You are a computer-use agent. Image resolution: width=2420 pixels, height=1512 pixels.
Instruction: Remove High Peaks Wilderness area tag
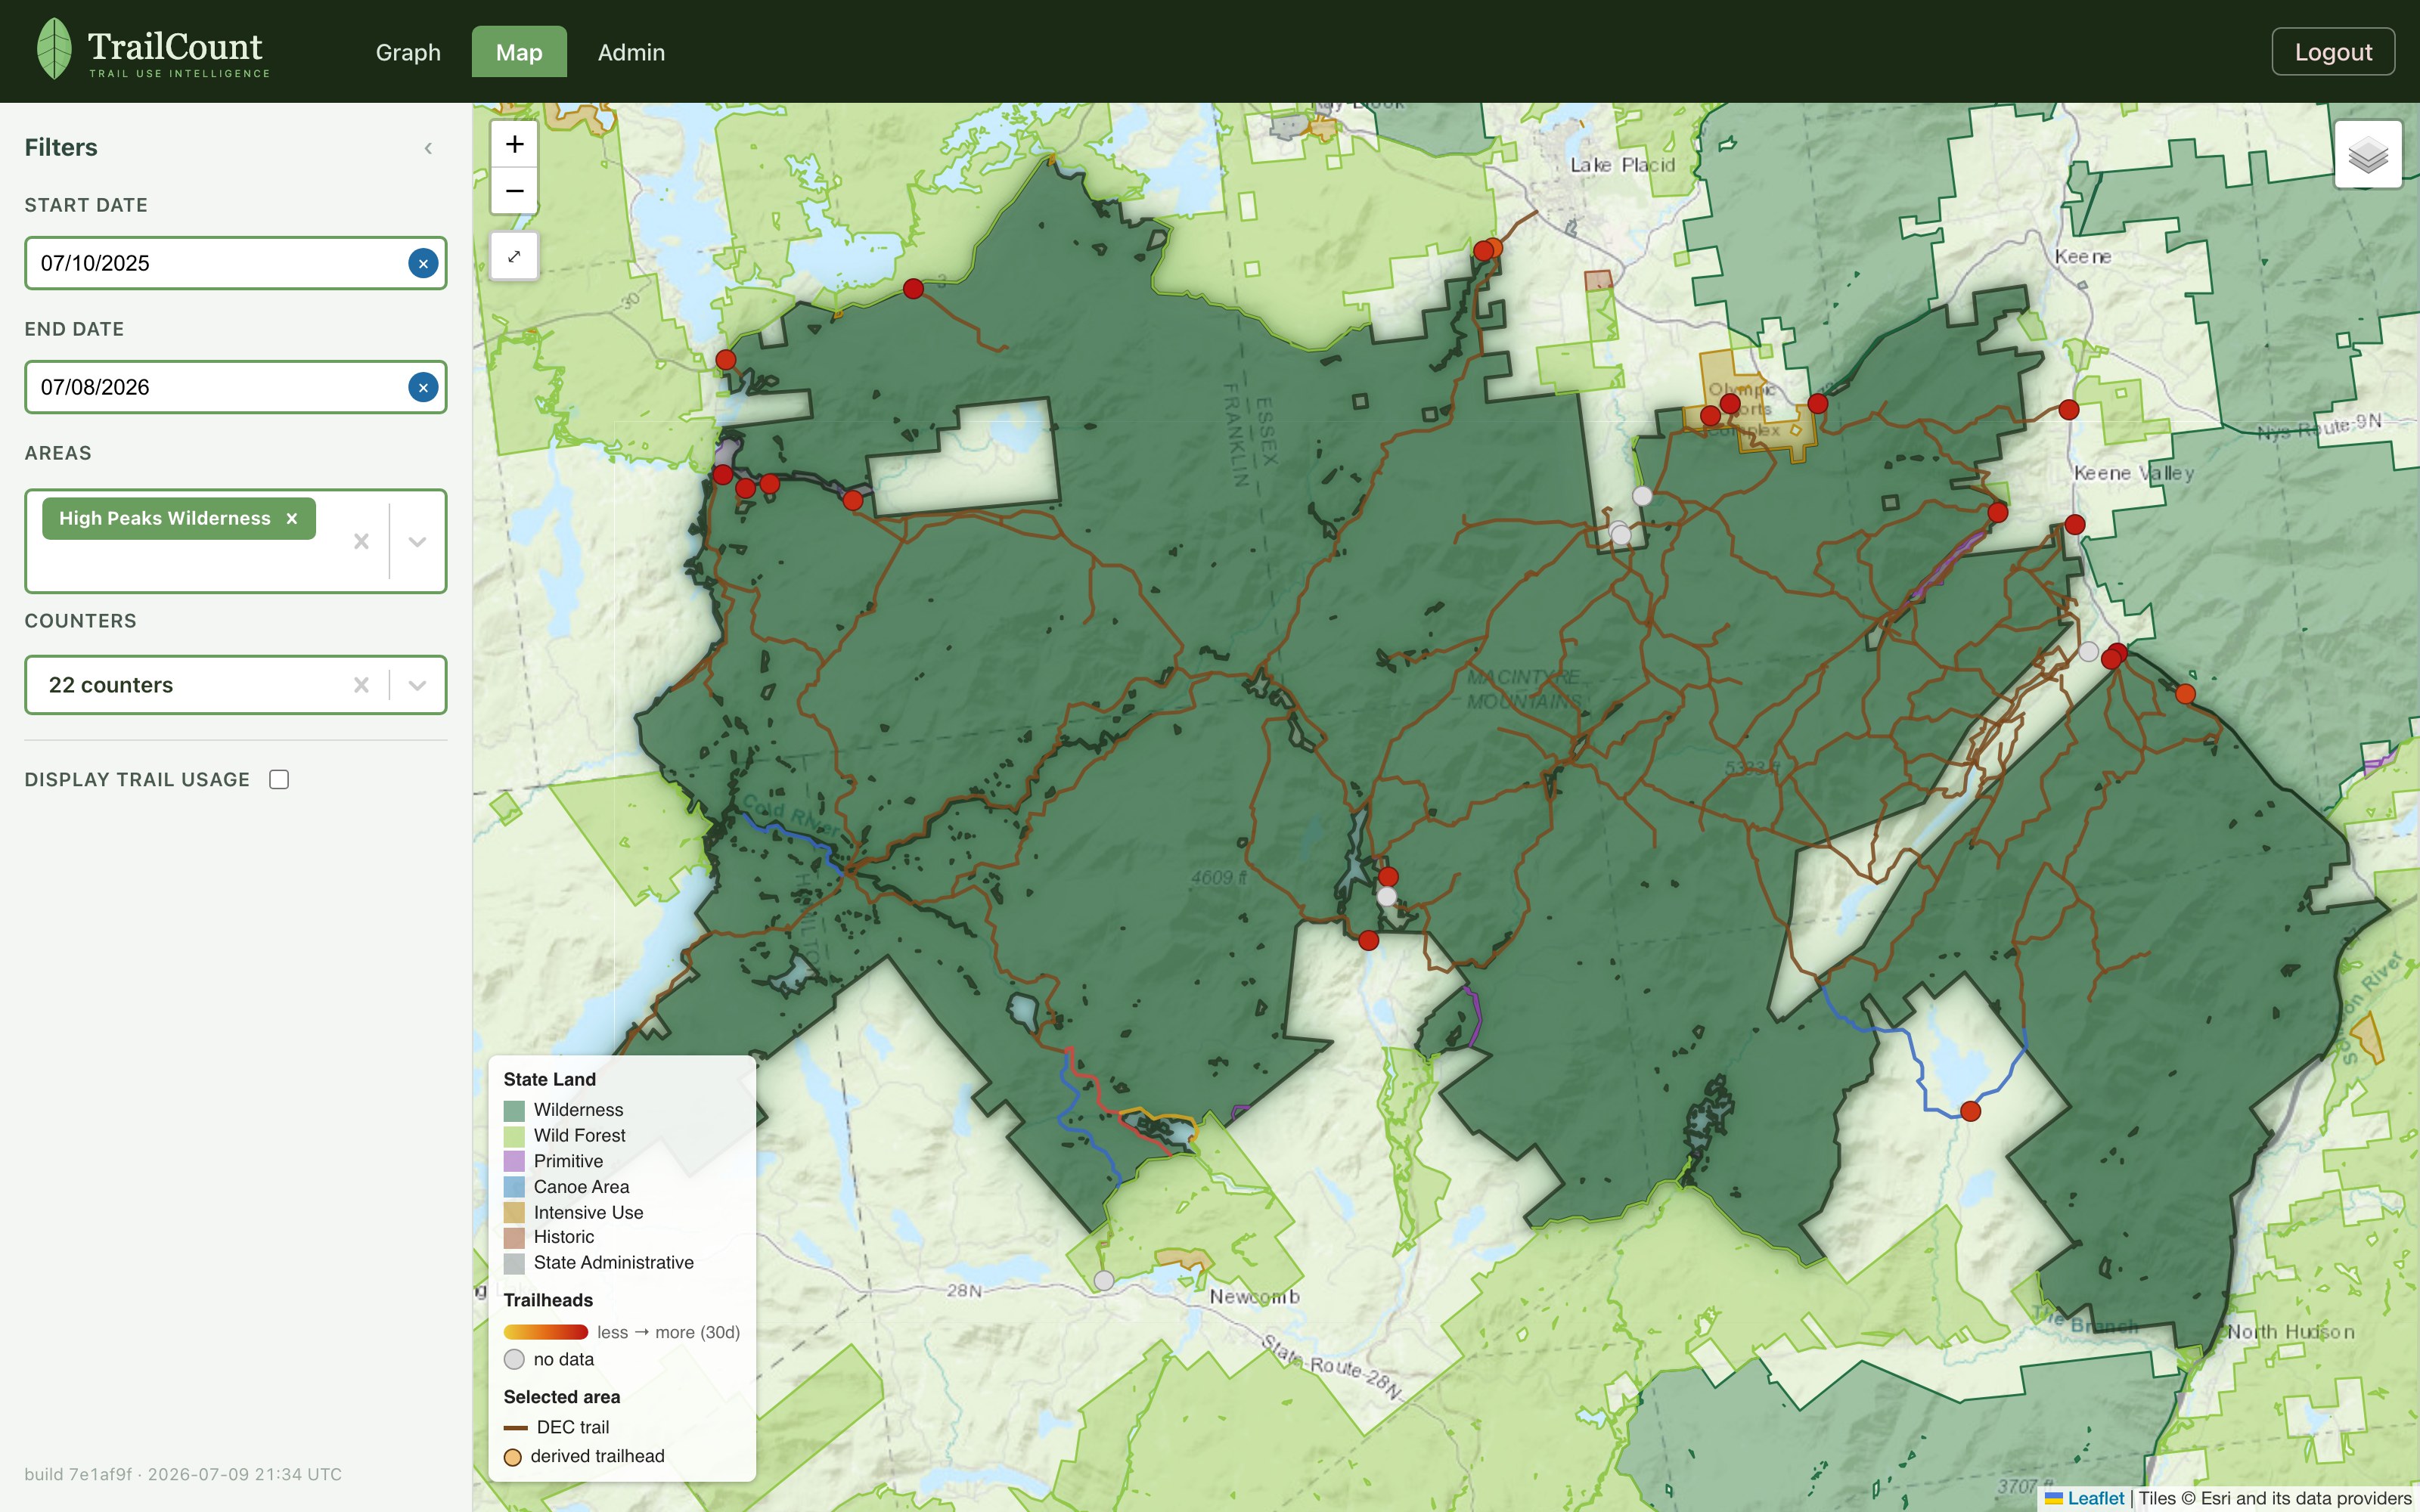pos(292,518)
